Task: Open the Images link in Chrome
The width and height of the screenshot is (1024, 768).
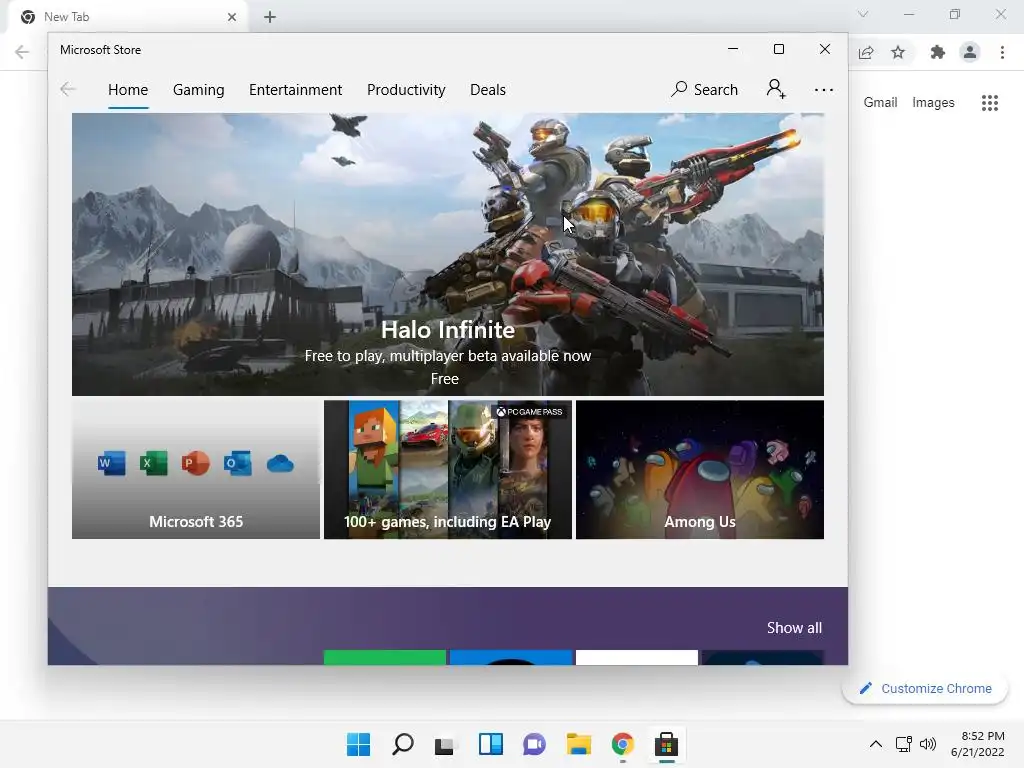Action: pos(933,103)
